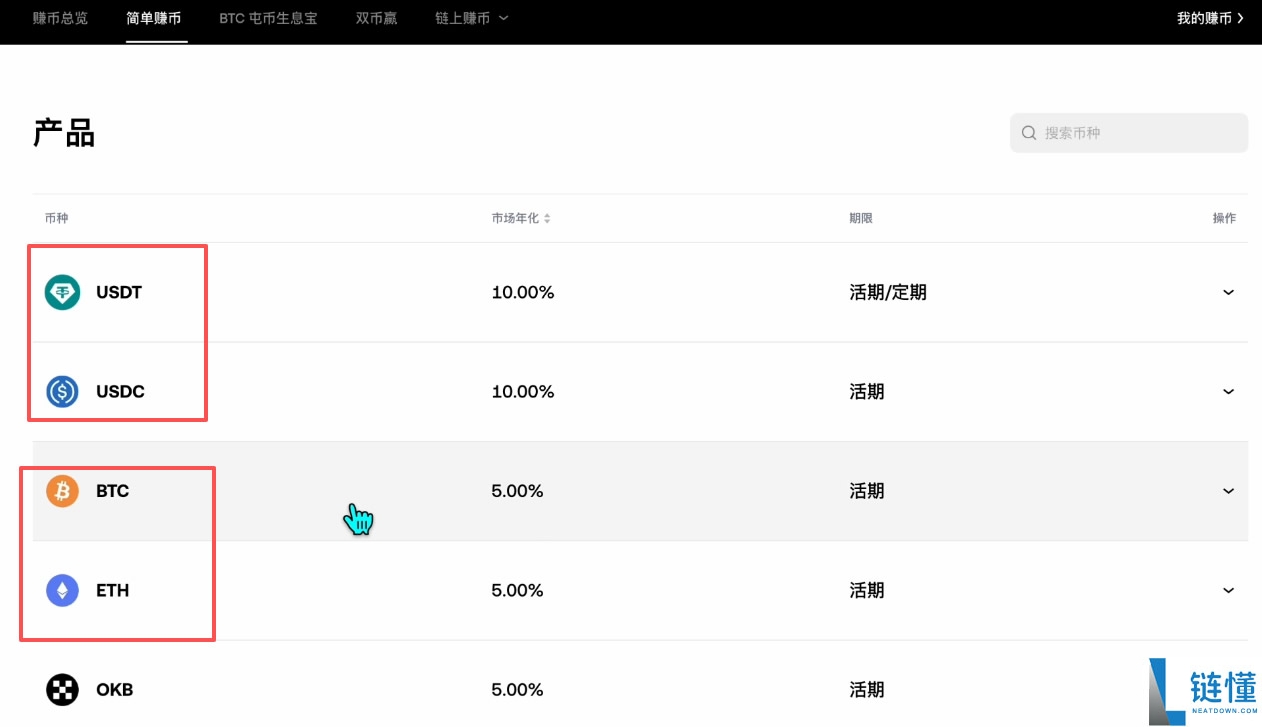This screenshot has width=1262, height=727.
Task: Click the ETH Ethereum coin icon
Action: point(62,590)
